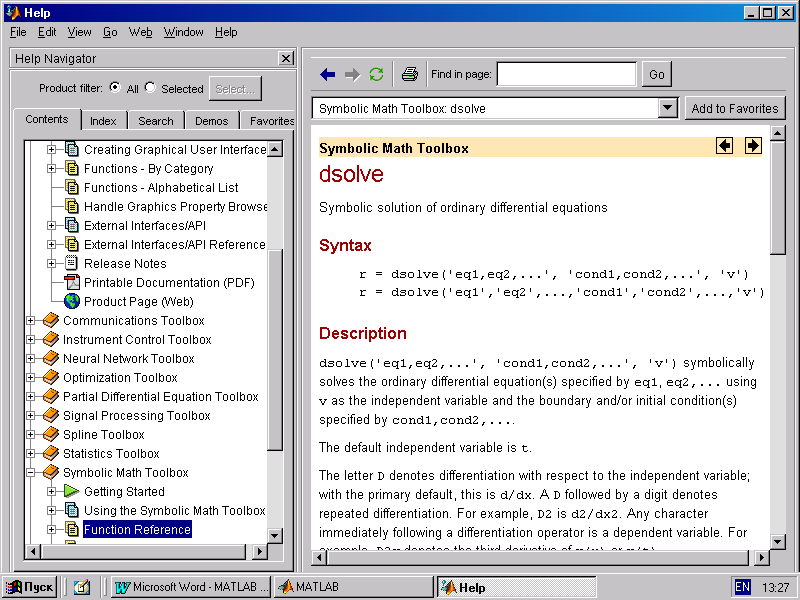The width and height of the screenshot is (800, 600).
Task: Print the help page with the printer icon
Action: pyautogui.click(x=409, y=74)
